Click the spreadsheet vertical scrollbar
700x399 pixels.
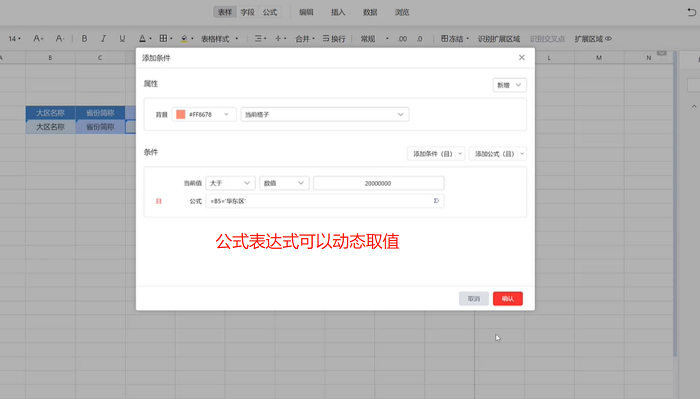point(675,204)
